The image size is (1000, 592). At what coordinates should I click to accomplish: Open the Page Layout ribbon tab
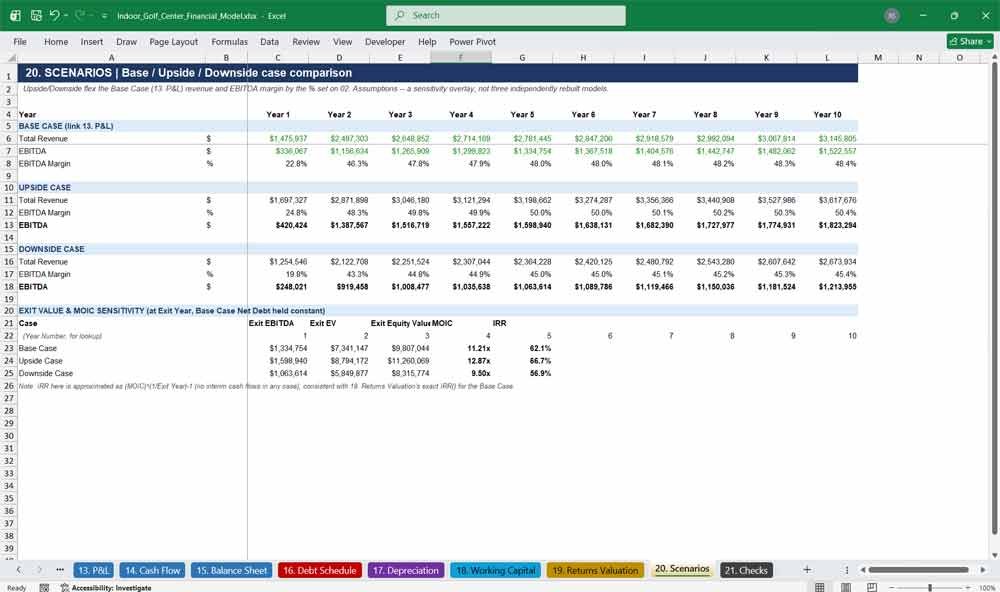click(173, 41)
